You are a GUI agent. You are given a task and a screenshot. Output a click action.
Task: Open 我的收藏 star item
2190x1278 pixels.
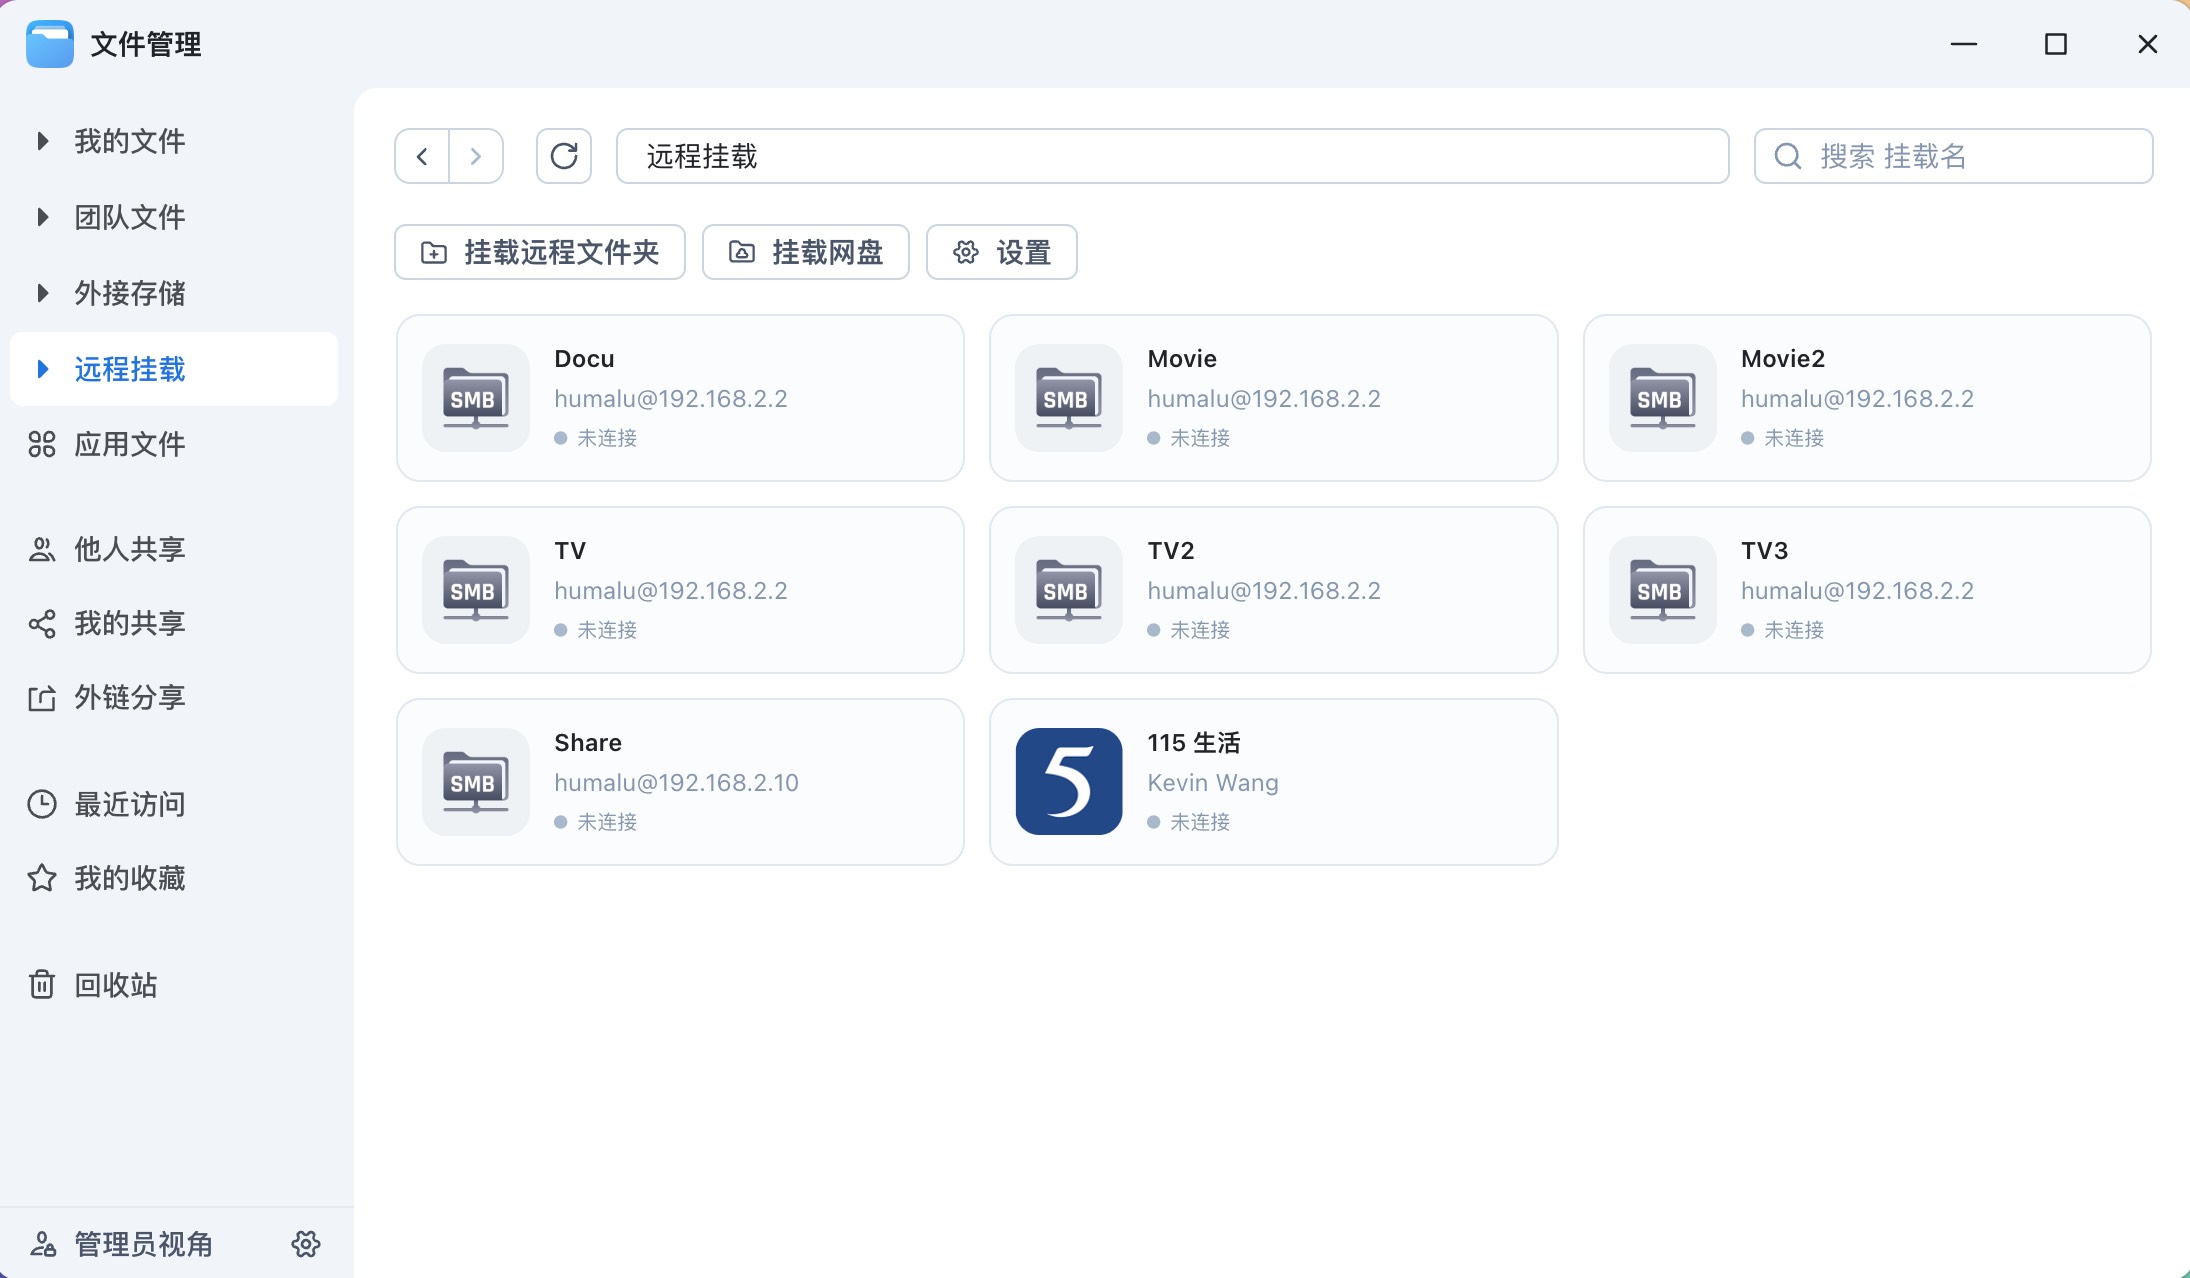[129, 878]
